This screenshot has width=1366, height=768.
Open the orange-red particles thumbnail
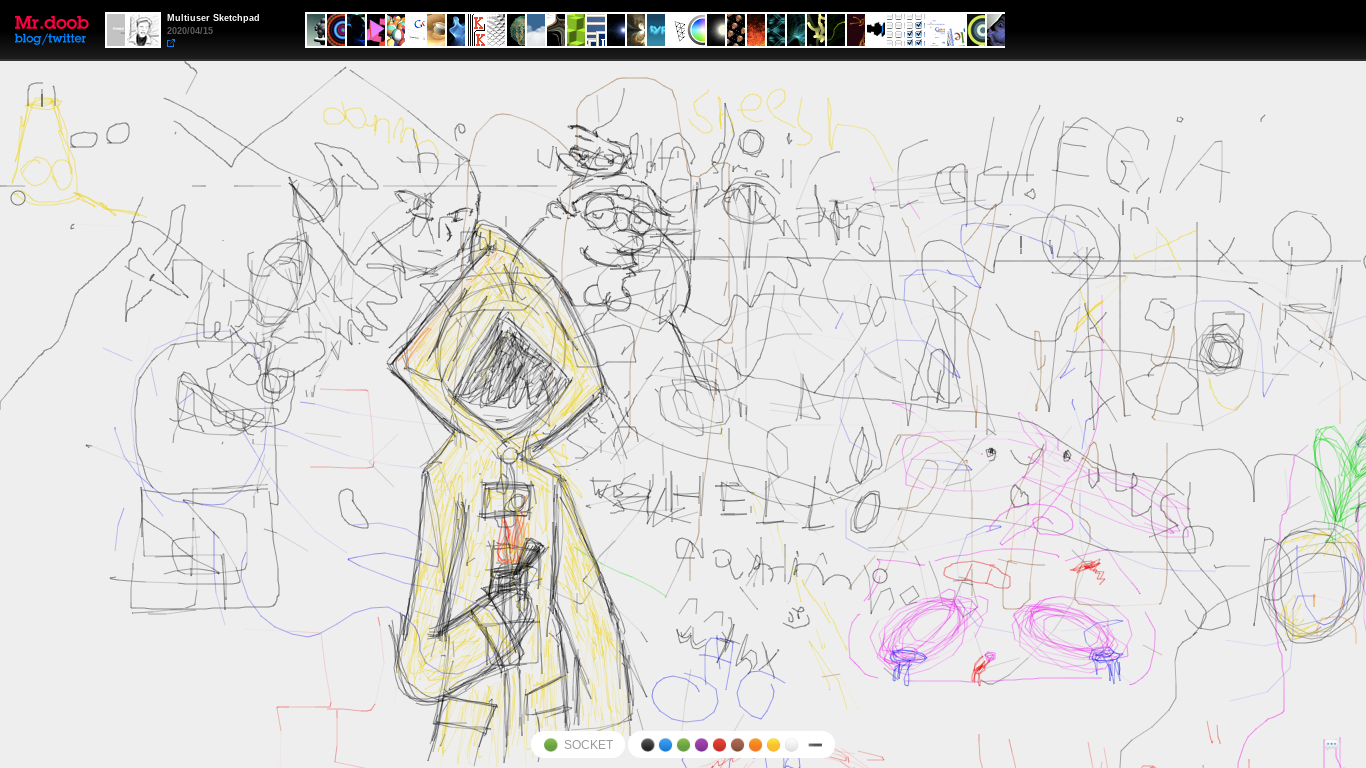(x=756, y=30)
